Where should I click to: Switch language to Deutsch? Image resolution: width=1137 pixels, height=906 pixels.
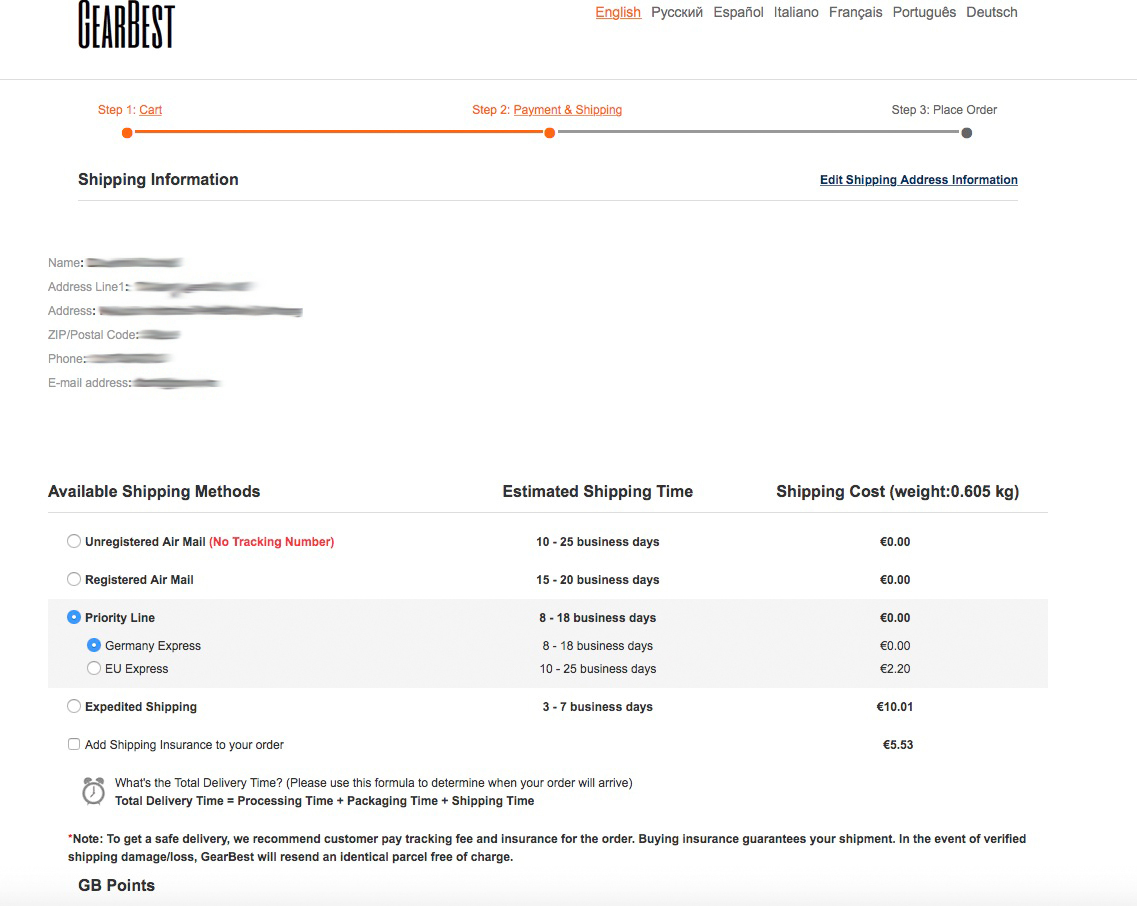coord(991,13)
